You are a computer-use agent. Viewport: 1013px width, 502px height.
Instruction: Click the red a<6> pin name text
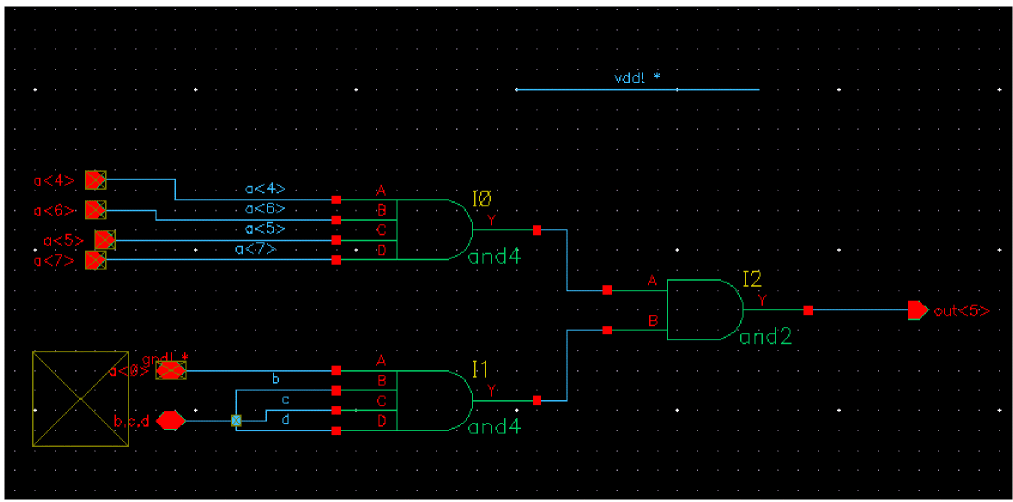(55, 211)
